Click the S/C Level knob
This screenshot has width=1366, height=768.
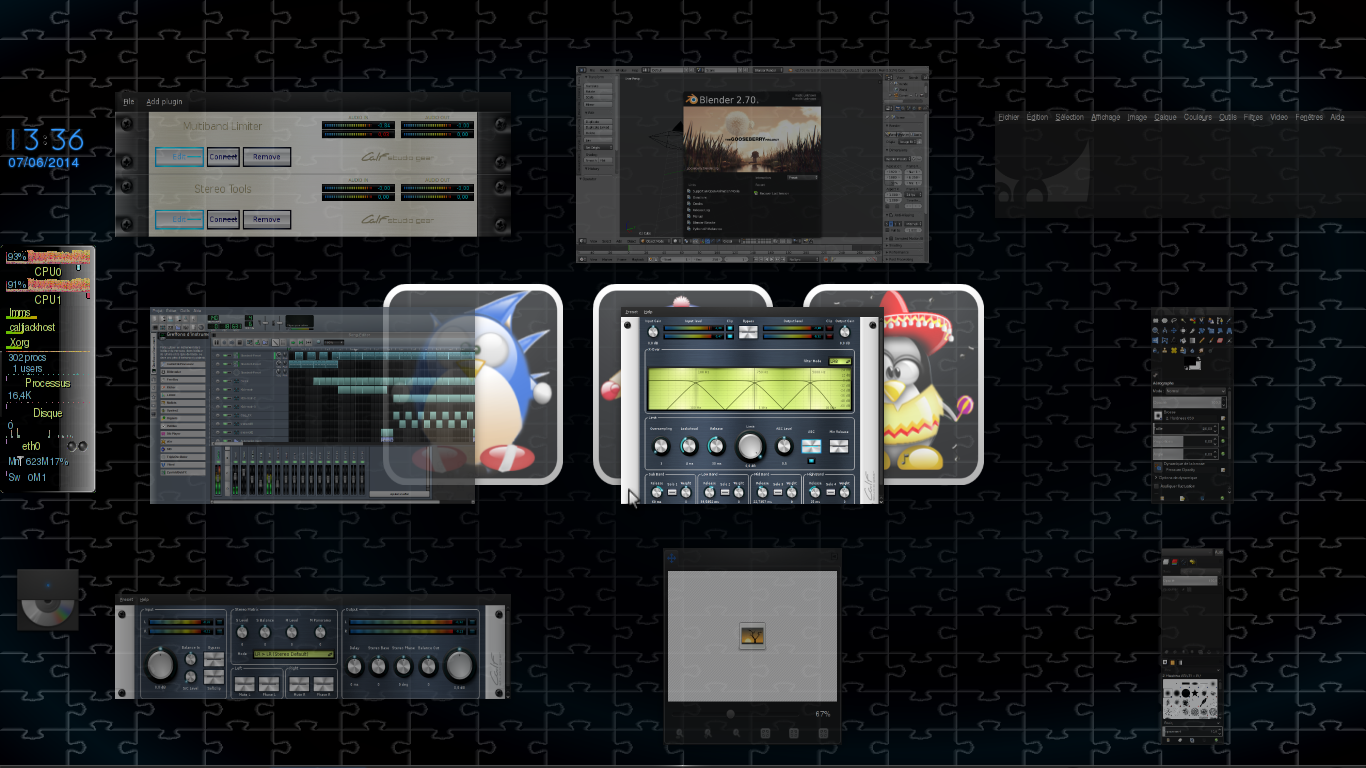point(191,679)
